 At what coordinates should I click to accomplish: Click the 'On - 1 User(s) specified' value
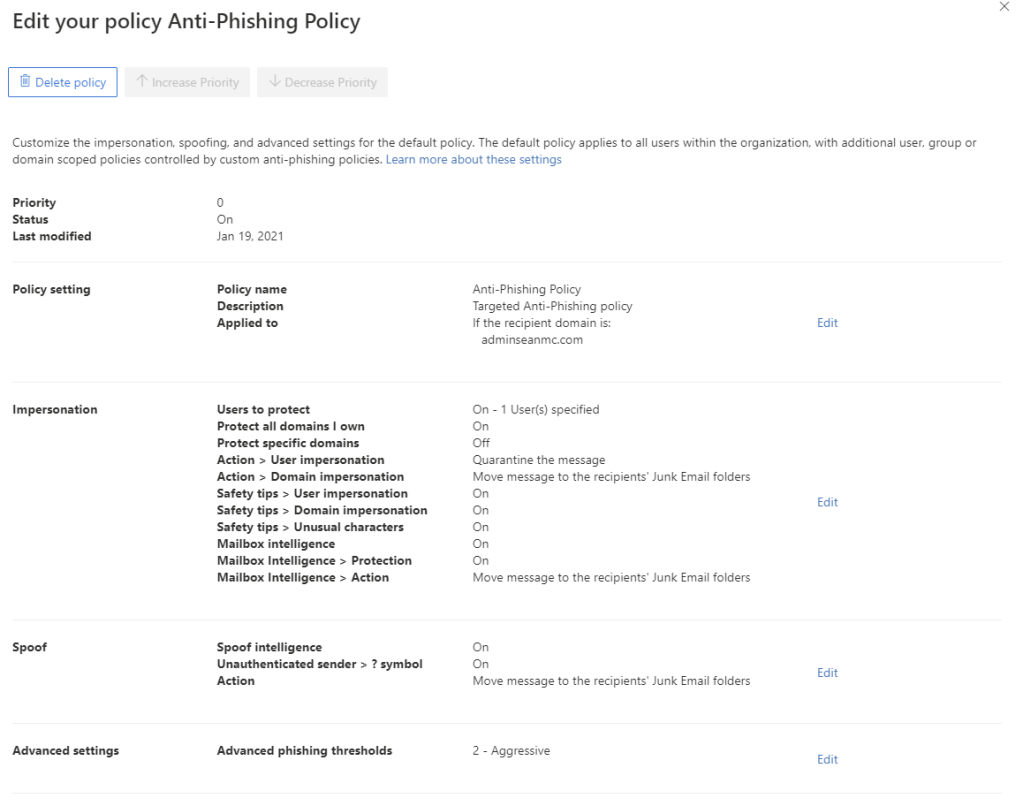pyautogui.click(x=535, y=409)
